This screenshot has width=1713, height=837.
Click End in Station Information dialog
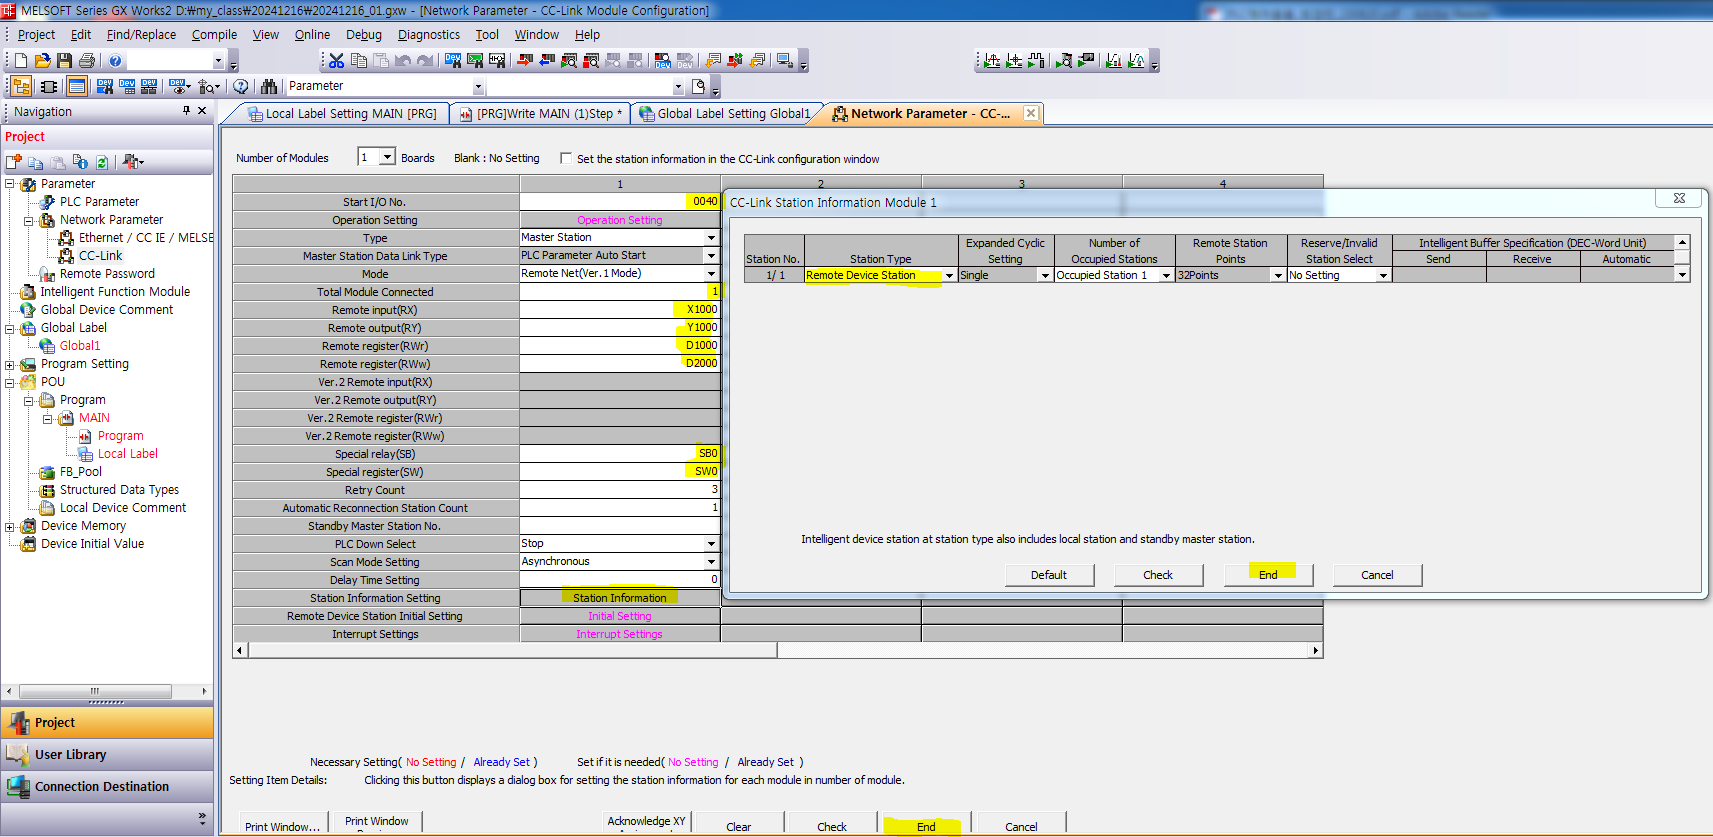[x=1268, y=575]
